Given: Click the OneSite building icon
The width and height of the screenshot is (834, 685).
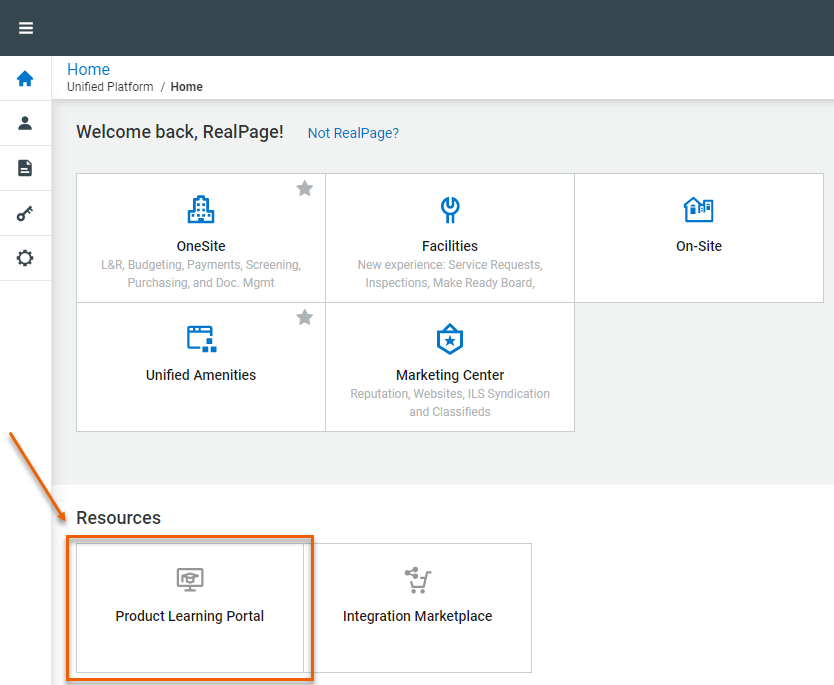Looking at the screenshot, I should [x=201, y=209].
